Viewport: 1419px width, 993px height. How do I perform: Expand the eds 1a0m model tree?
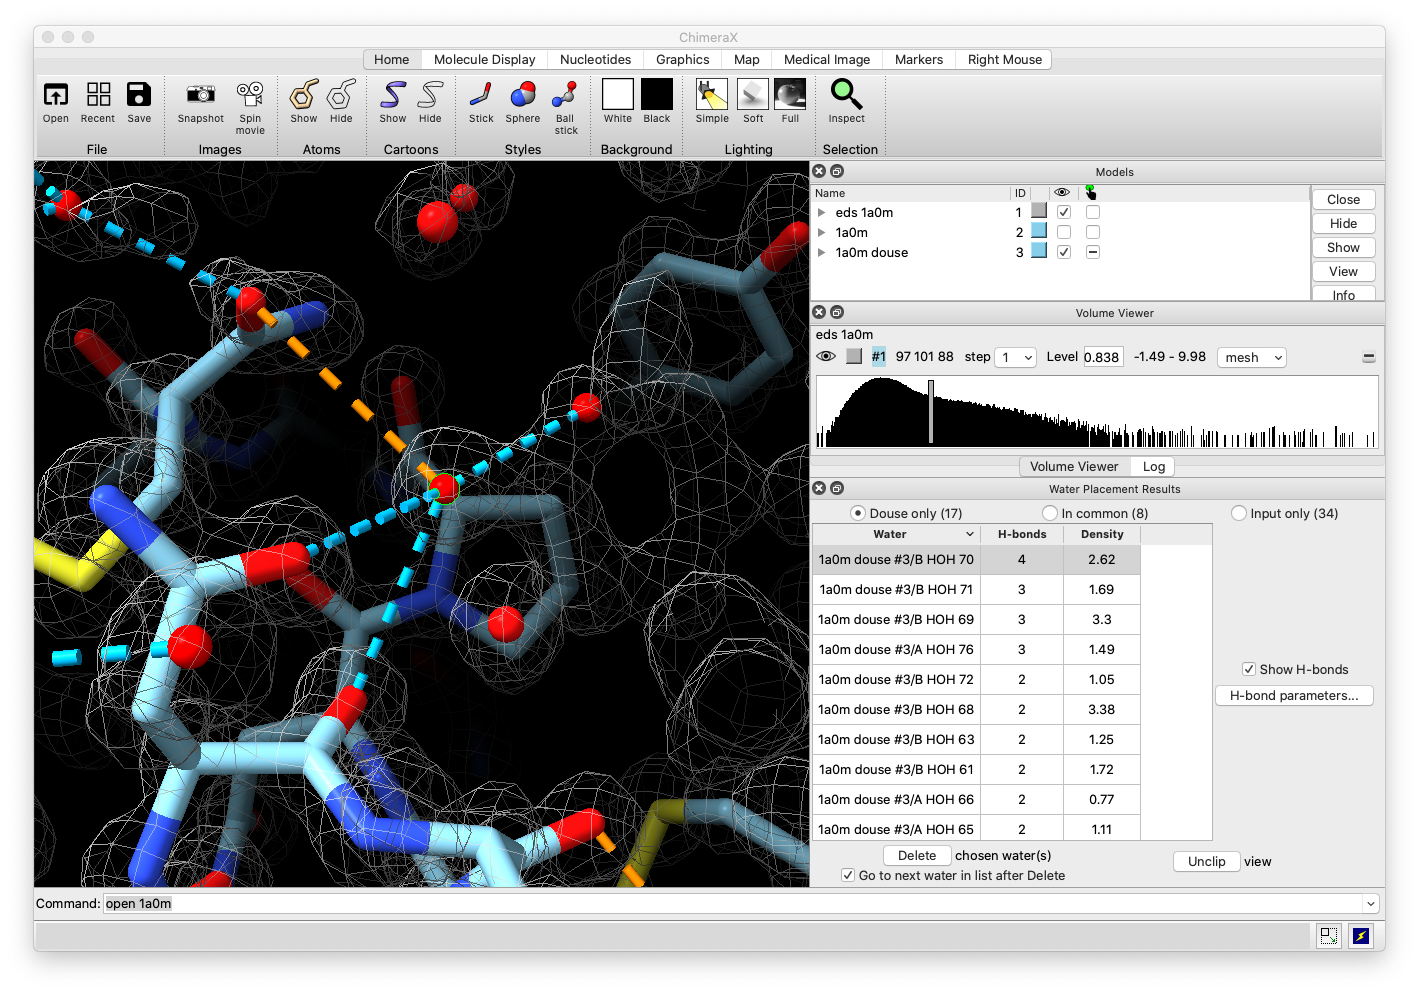click(x=822, y=212)
